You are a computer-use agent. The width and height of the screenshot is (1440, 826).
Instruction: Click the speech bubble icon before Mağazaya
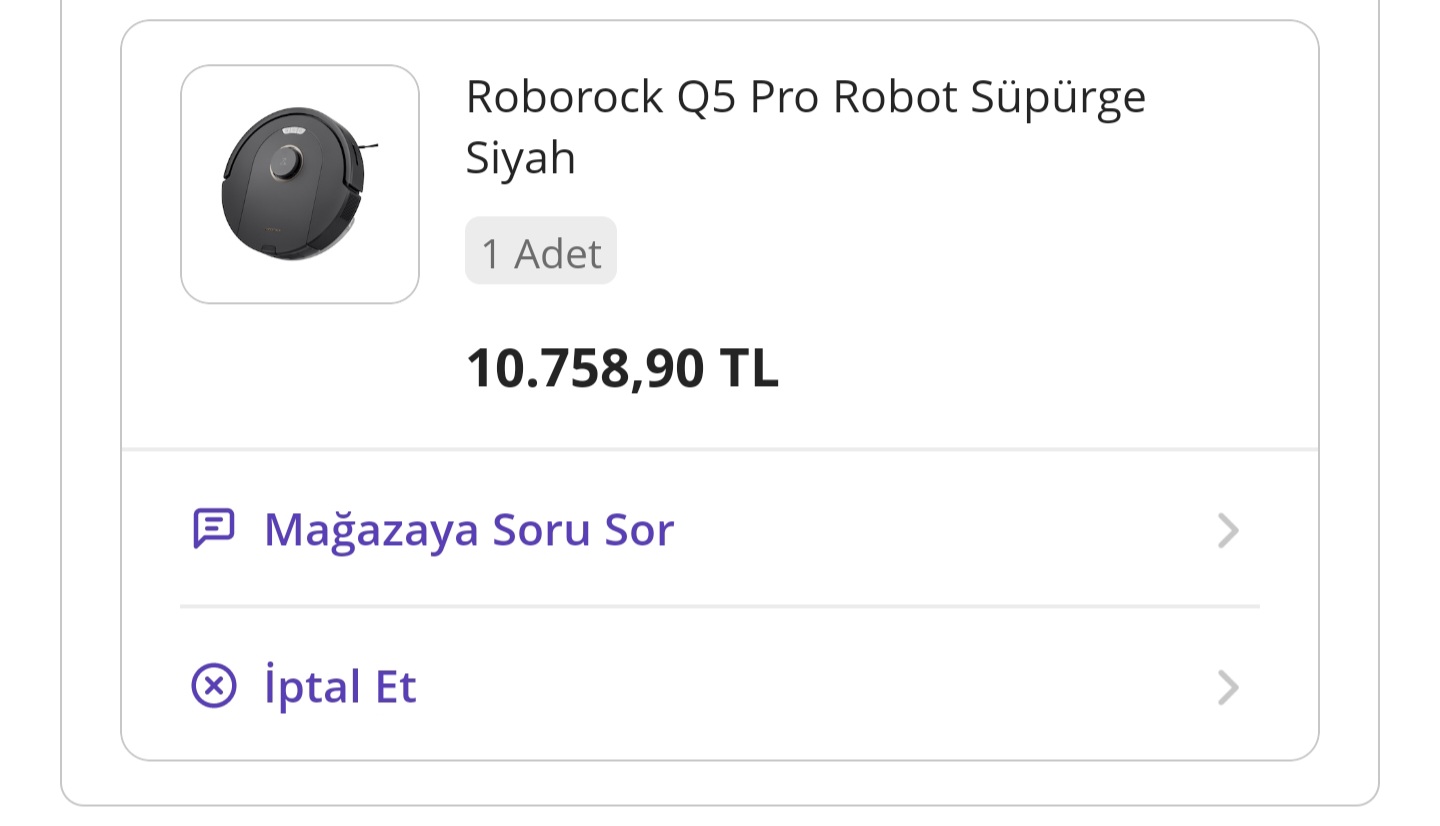coord(213,529)
